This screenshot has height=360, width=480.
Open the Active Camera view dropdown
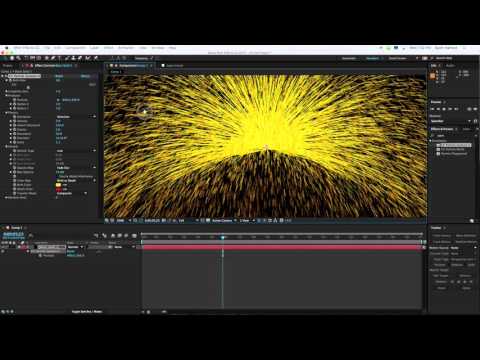click(x=224, y=221)
